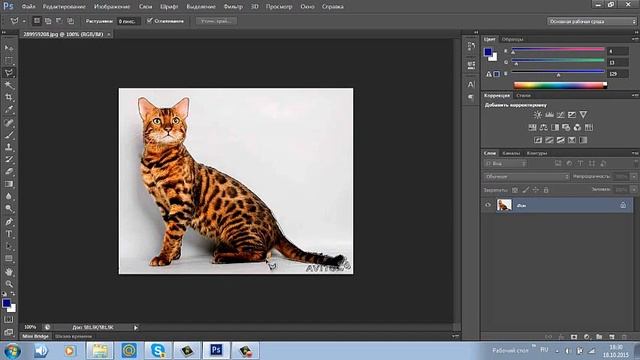Open the layer fill slider arrow

(x=633, y=189)
